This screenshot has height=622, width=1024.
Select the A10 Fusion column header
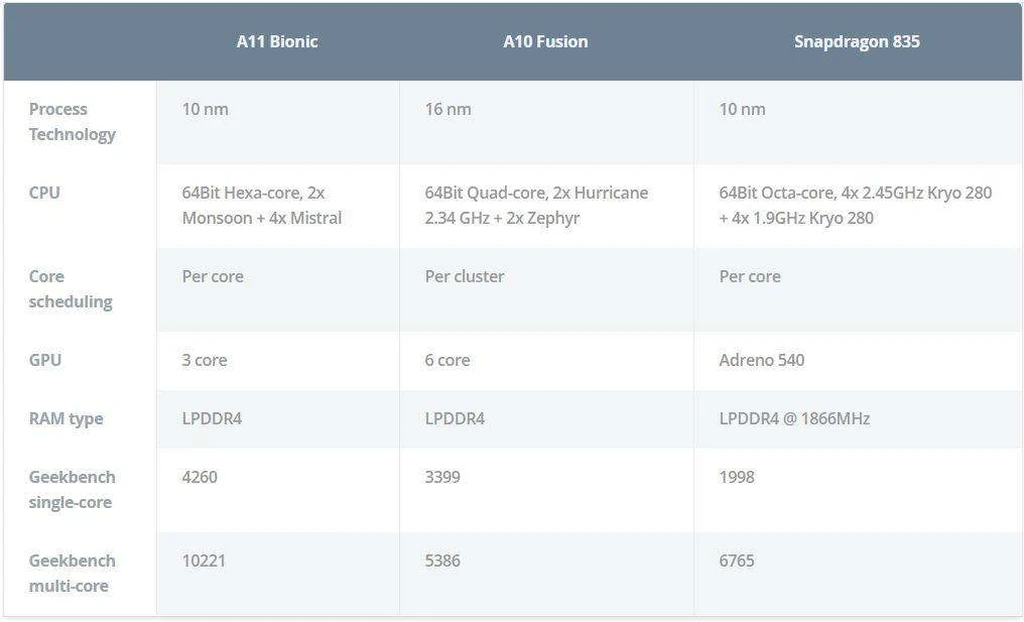(x=545, y=42)
